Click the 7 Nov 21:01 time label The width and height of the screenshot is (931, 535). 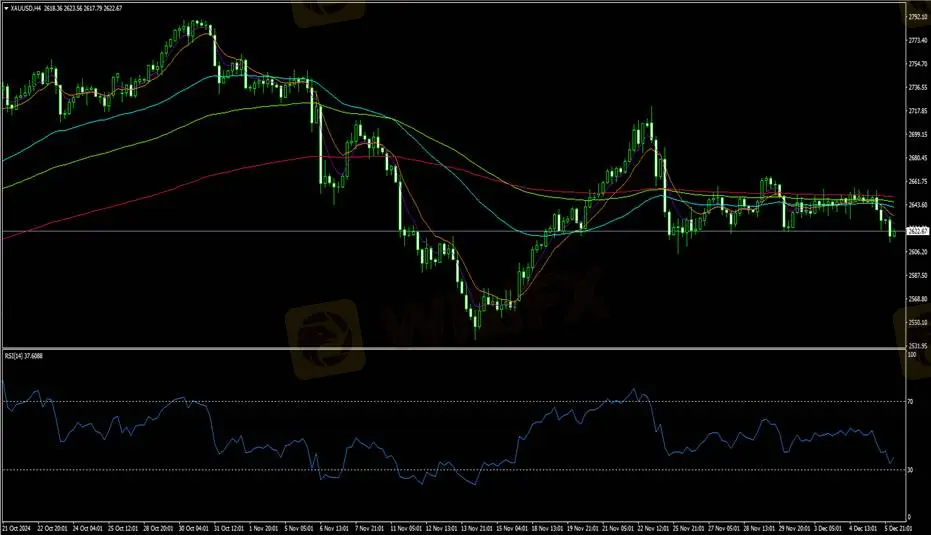tap(370, 528)
